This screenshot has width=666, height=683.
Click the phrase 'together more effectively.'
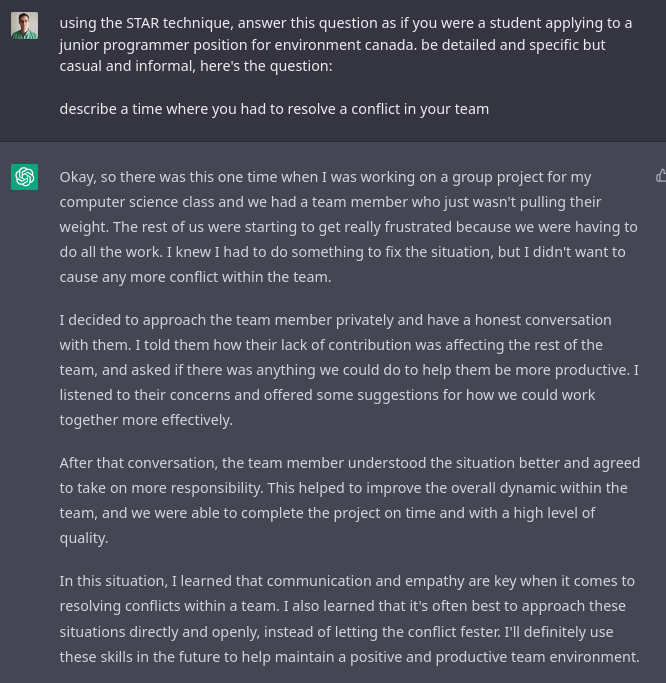coord(146,420)
